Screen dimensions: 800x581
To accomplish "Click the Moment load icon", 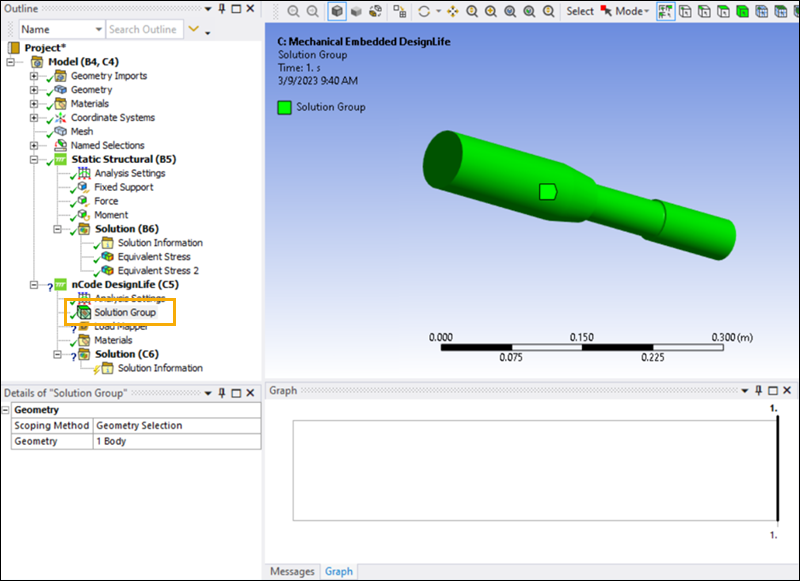I will (82, 215).
